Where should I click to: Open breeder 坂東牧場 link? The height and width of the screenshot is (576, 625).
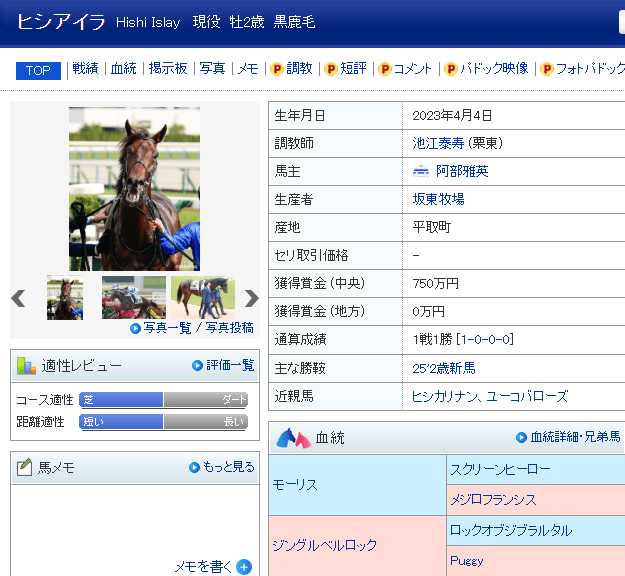click(438, 199)
